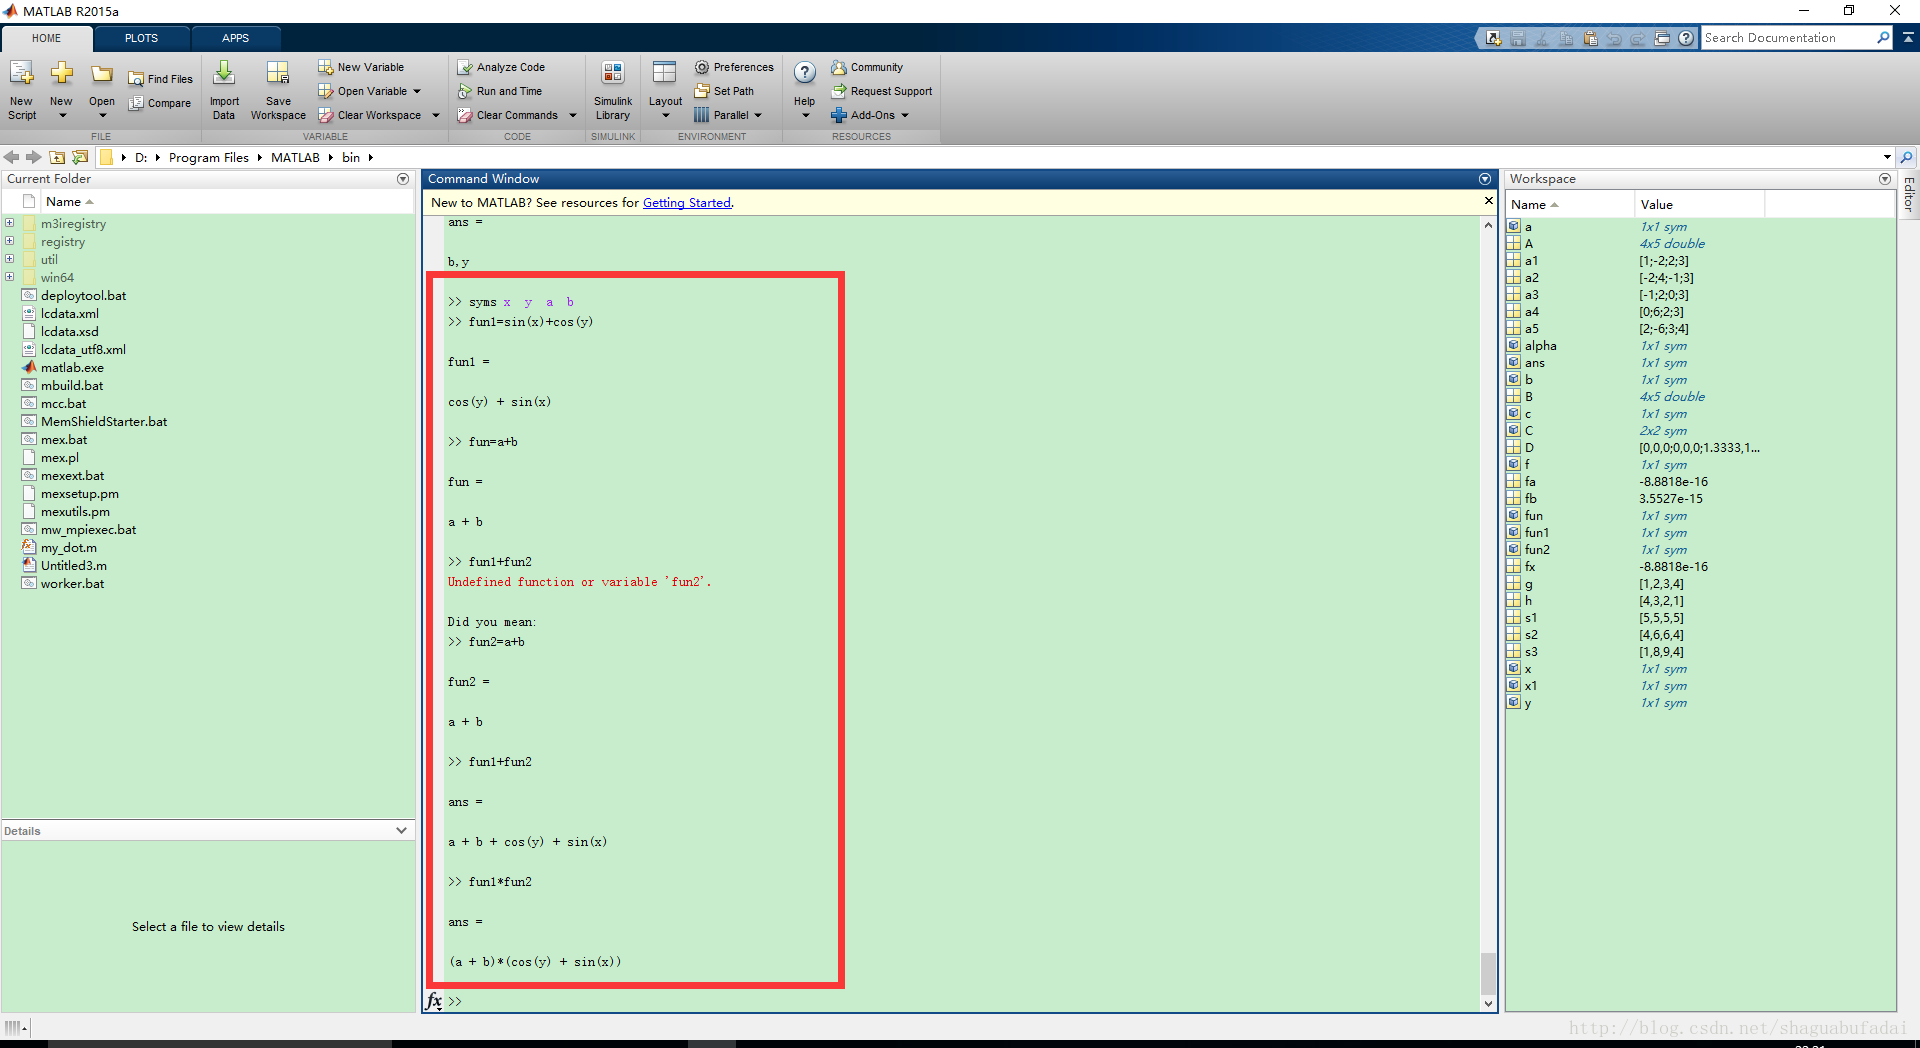The image size is (1920, 1048).
Task: Click the browse for folder icon
Action: [80, 157]
